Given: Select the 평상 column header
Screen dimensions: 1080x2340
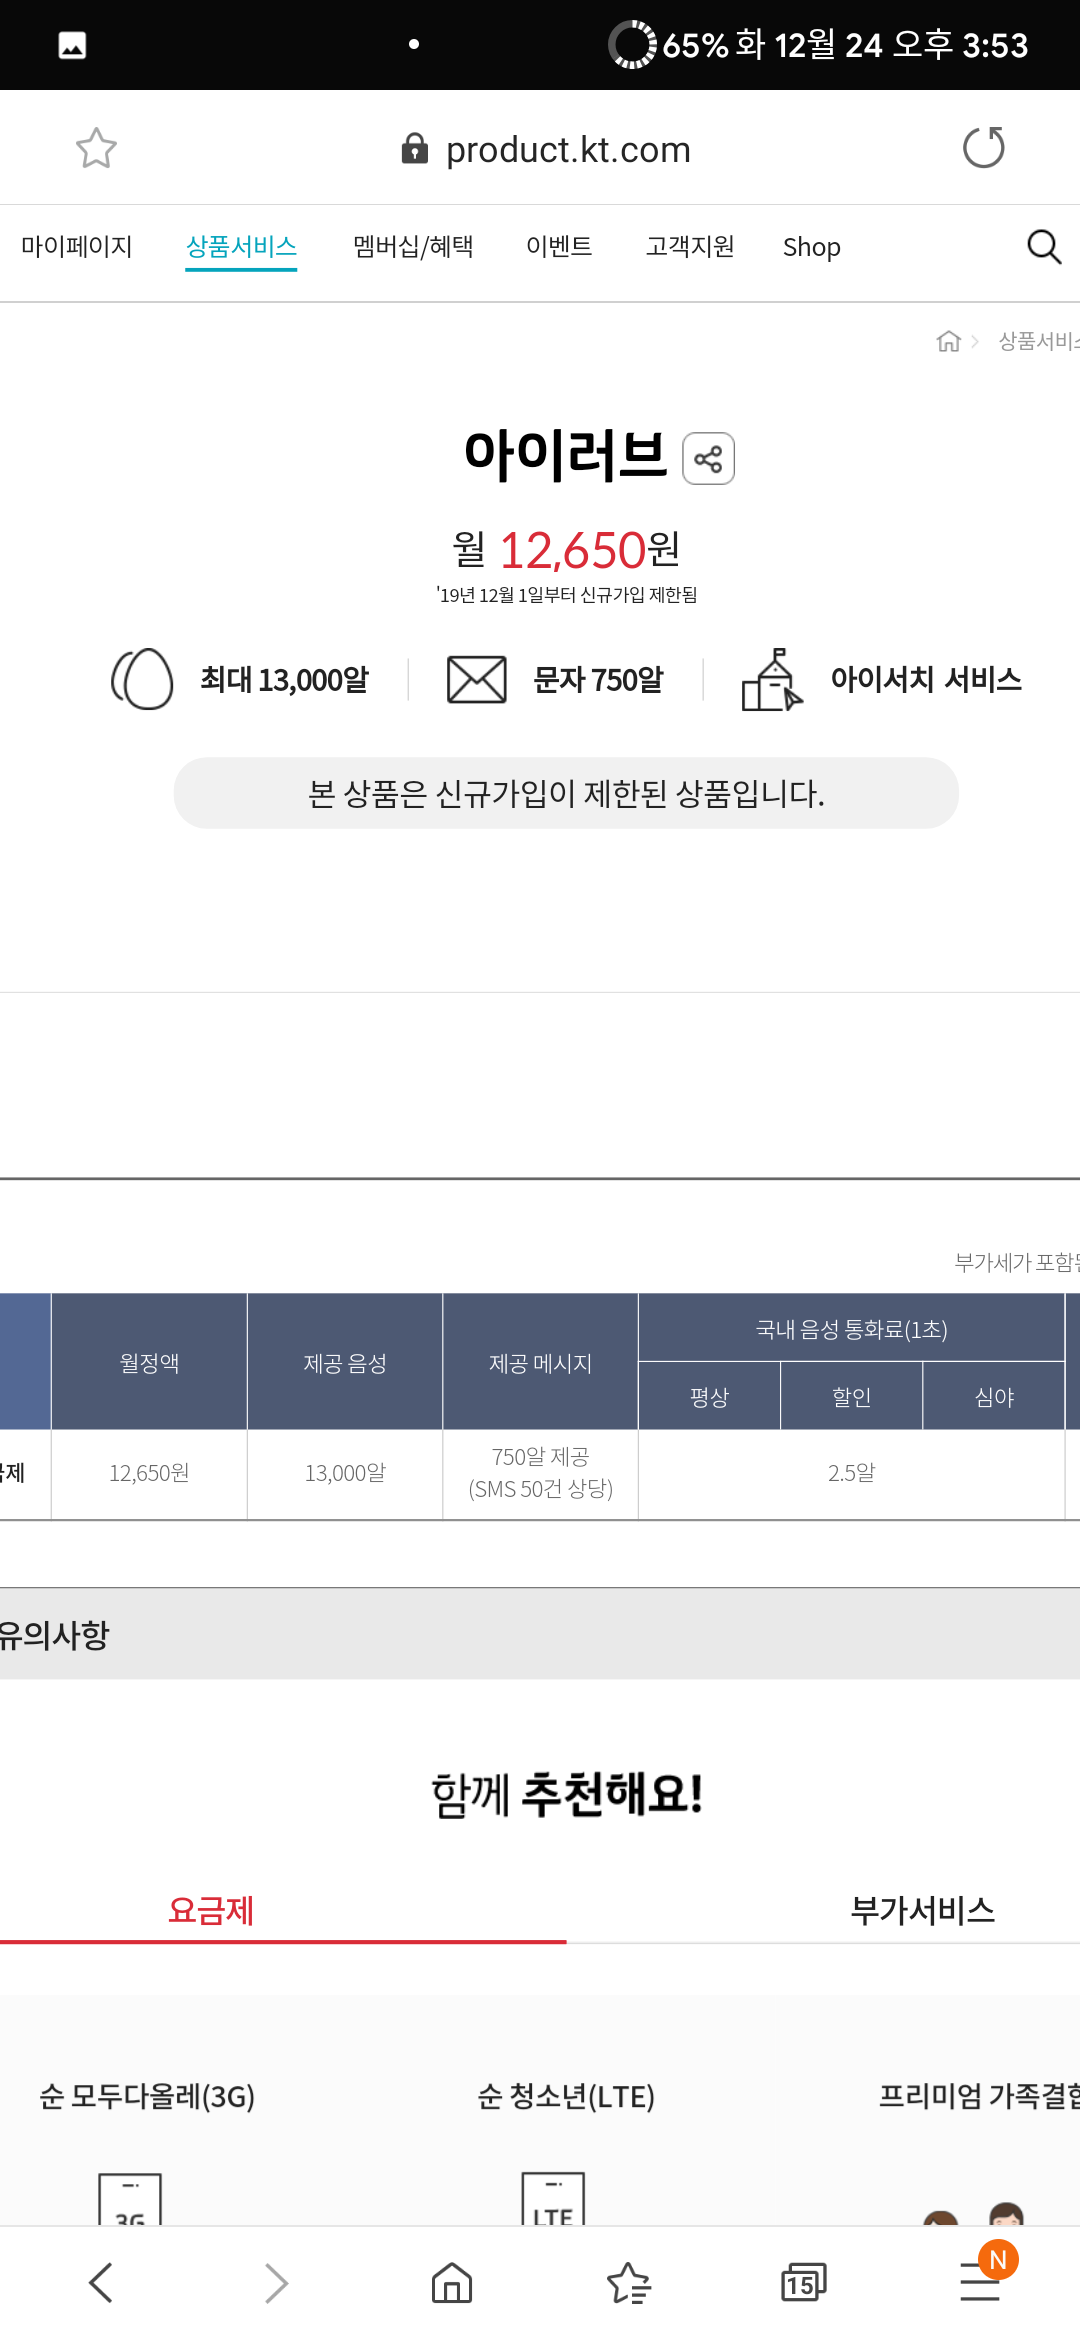Looking at the screenshot, I should 709,1396.
